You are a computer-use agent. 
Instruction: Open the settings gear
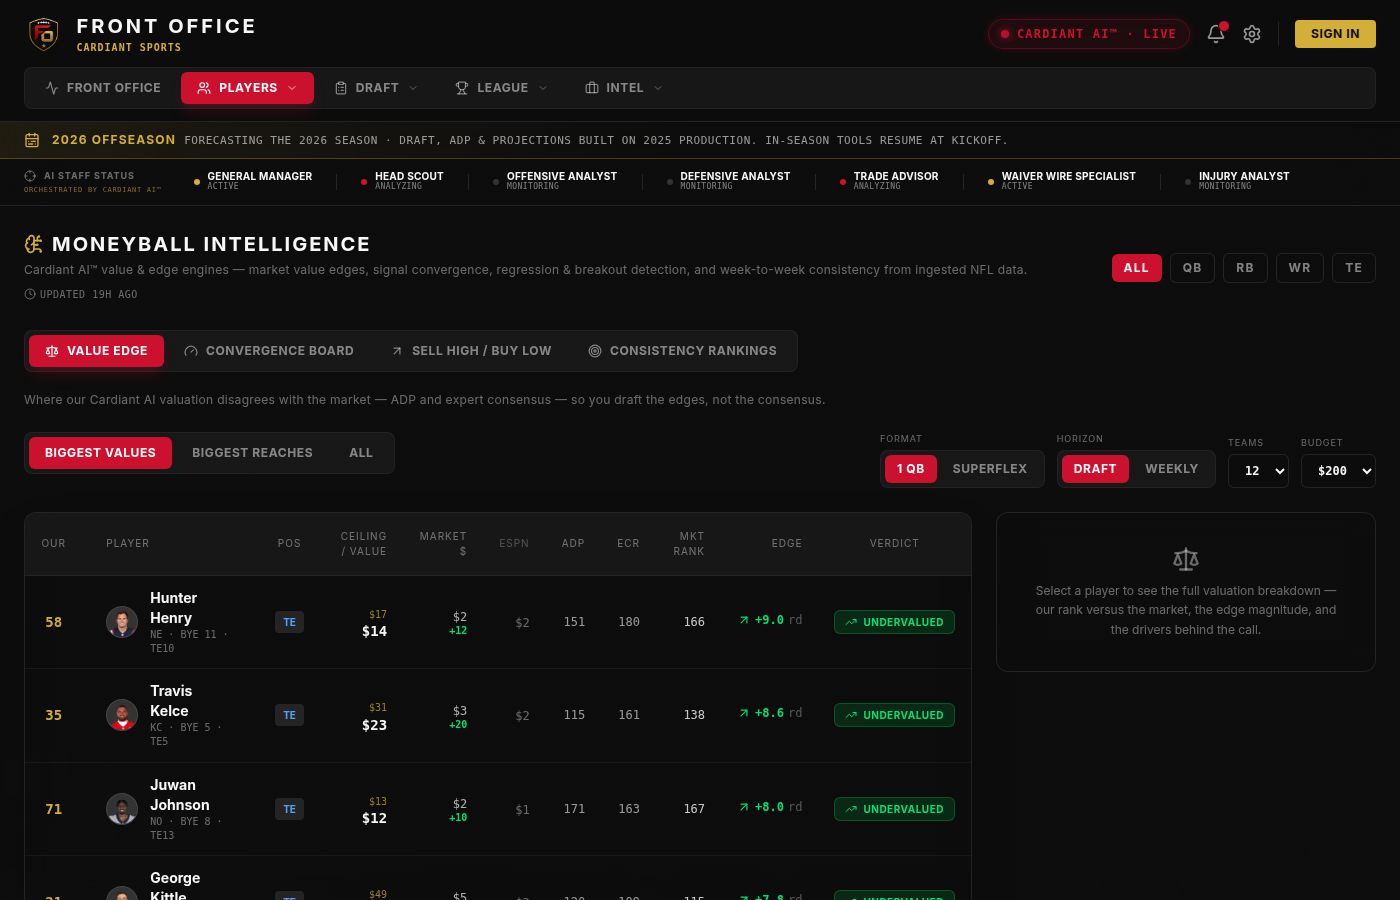pyautogui.click(x=1252, y=34)
